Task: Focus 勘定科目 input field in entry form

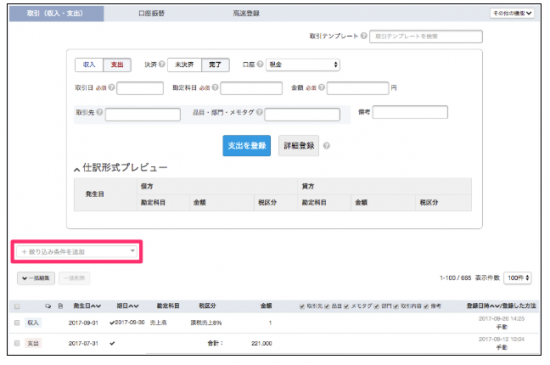Action: pos(251,88)
